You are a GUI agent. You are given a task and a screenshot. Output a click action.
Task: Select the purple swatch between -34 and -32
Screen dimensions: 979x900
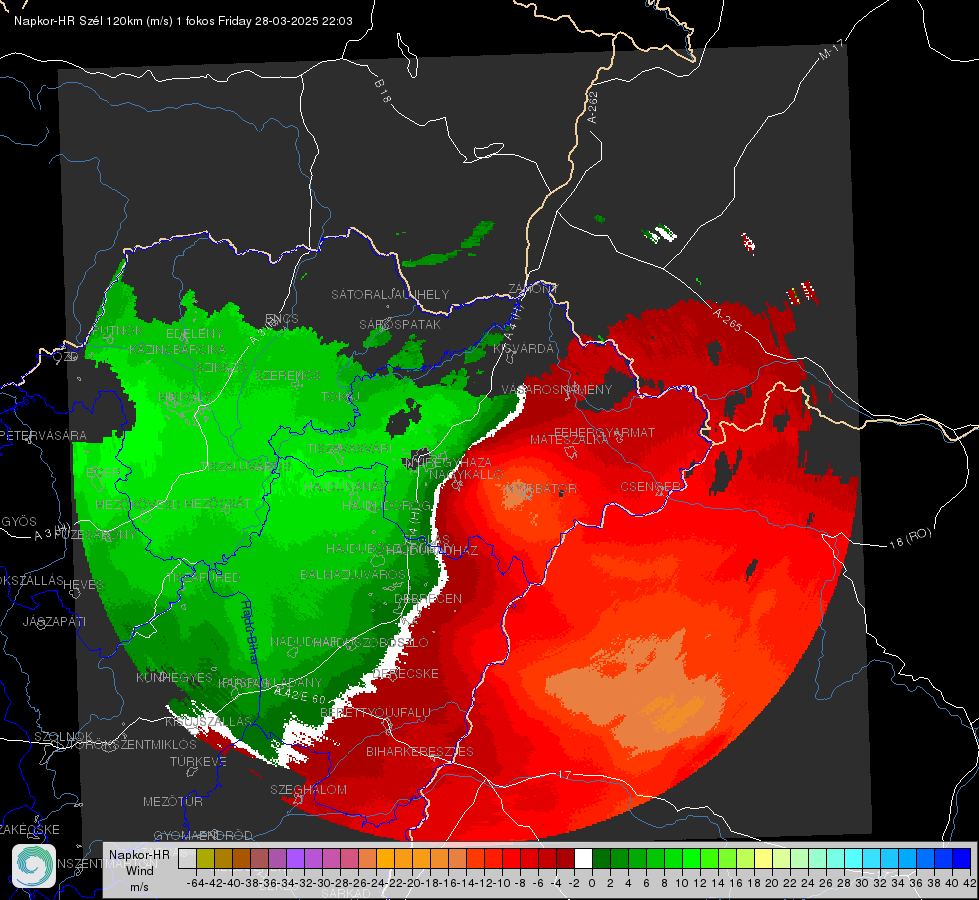[x=295, y=858]
